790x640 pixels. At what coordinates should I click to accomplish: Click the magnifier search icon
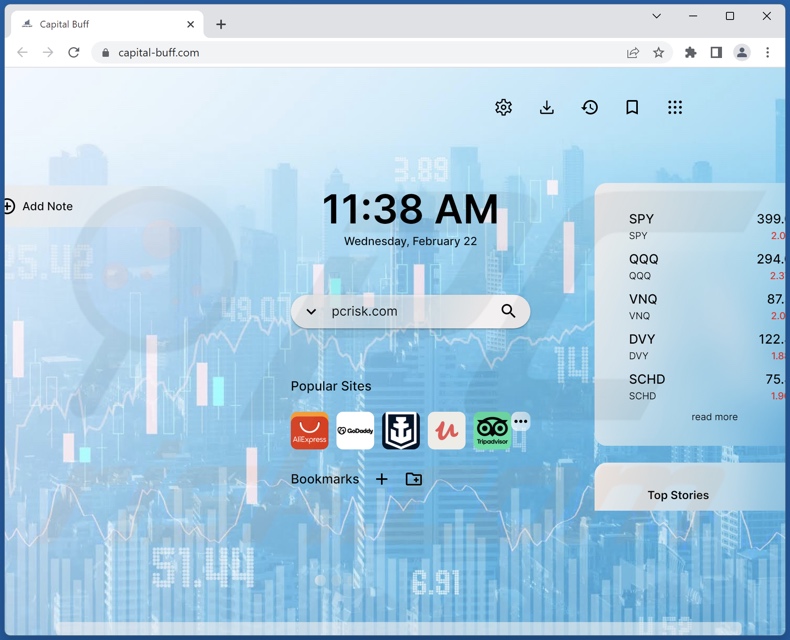[508, 311]
